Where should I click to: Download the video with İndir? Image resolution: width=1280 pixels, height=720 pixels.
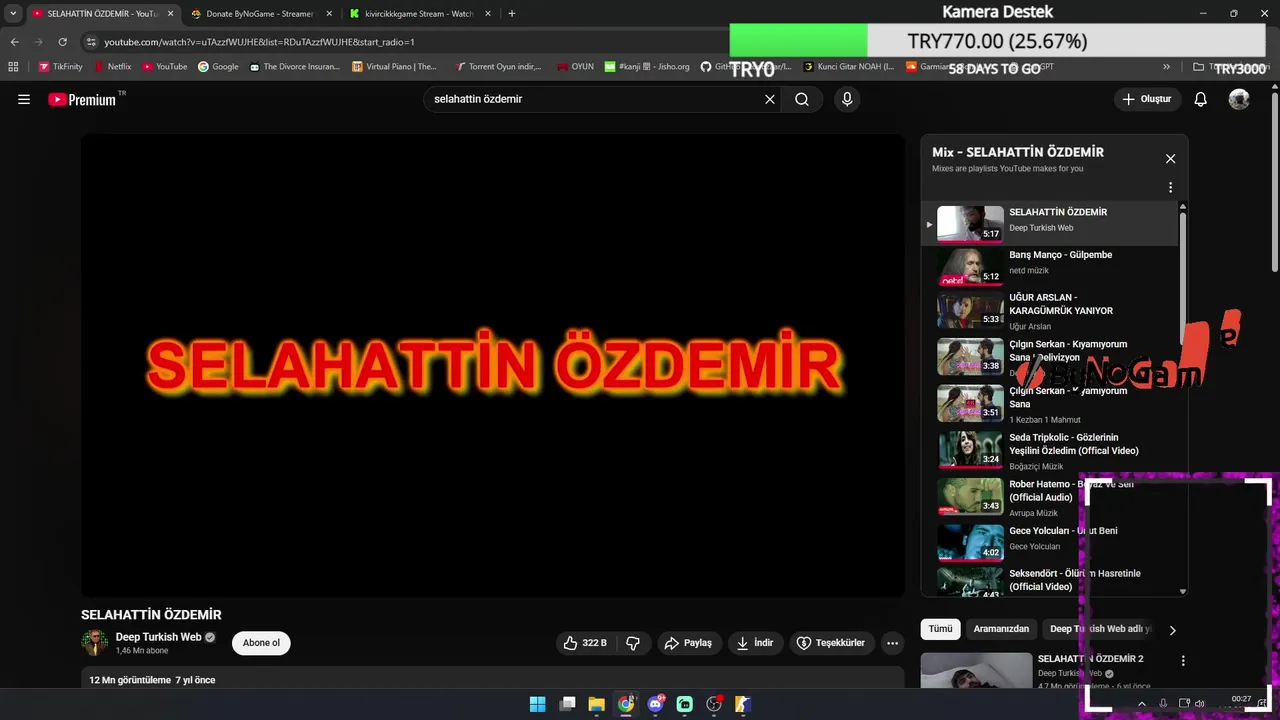755,643
